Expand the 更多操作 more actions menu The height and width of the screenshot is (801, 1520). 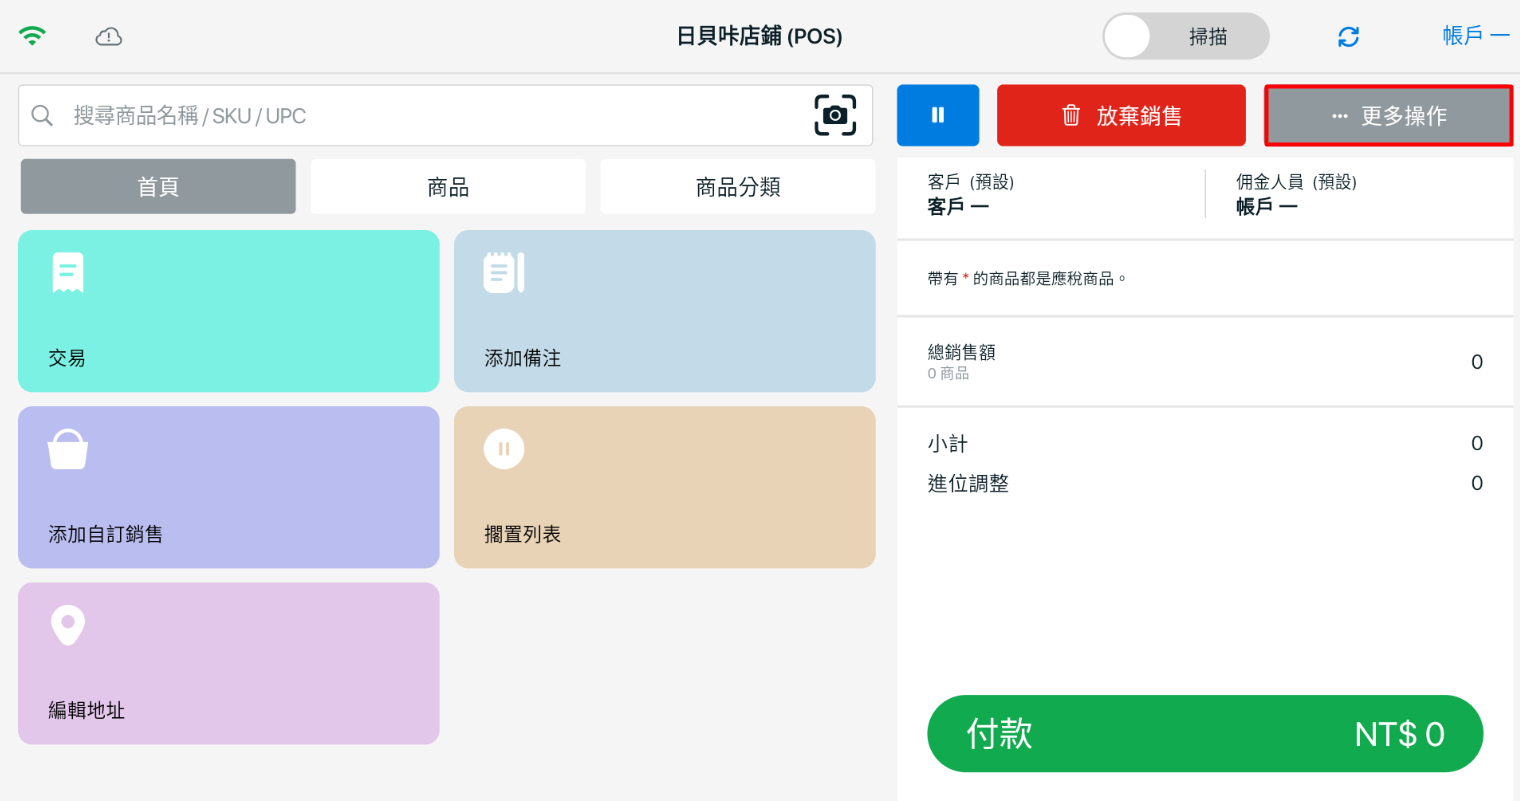coord(1388,116)
